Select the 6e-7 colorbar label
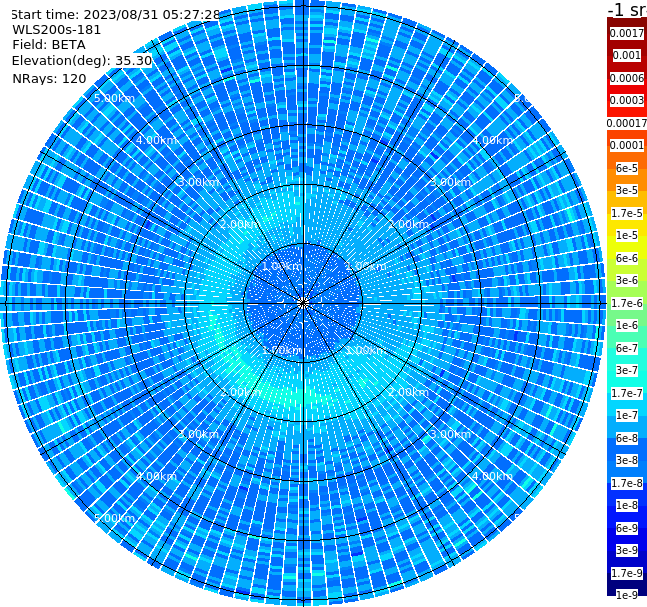 point(627,348)
